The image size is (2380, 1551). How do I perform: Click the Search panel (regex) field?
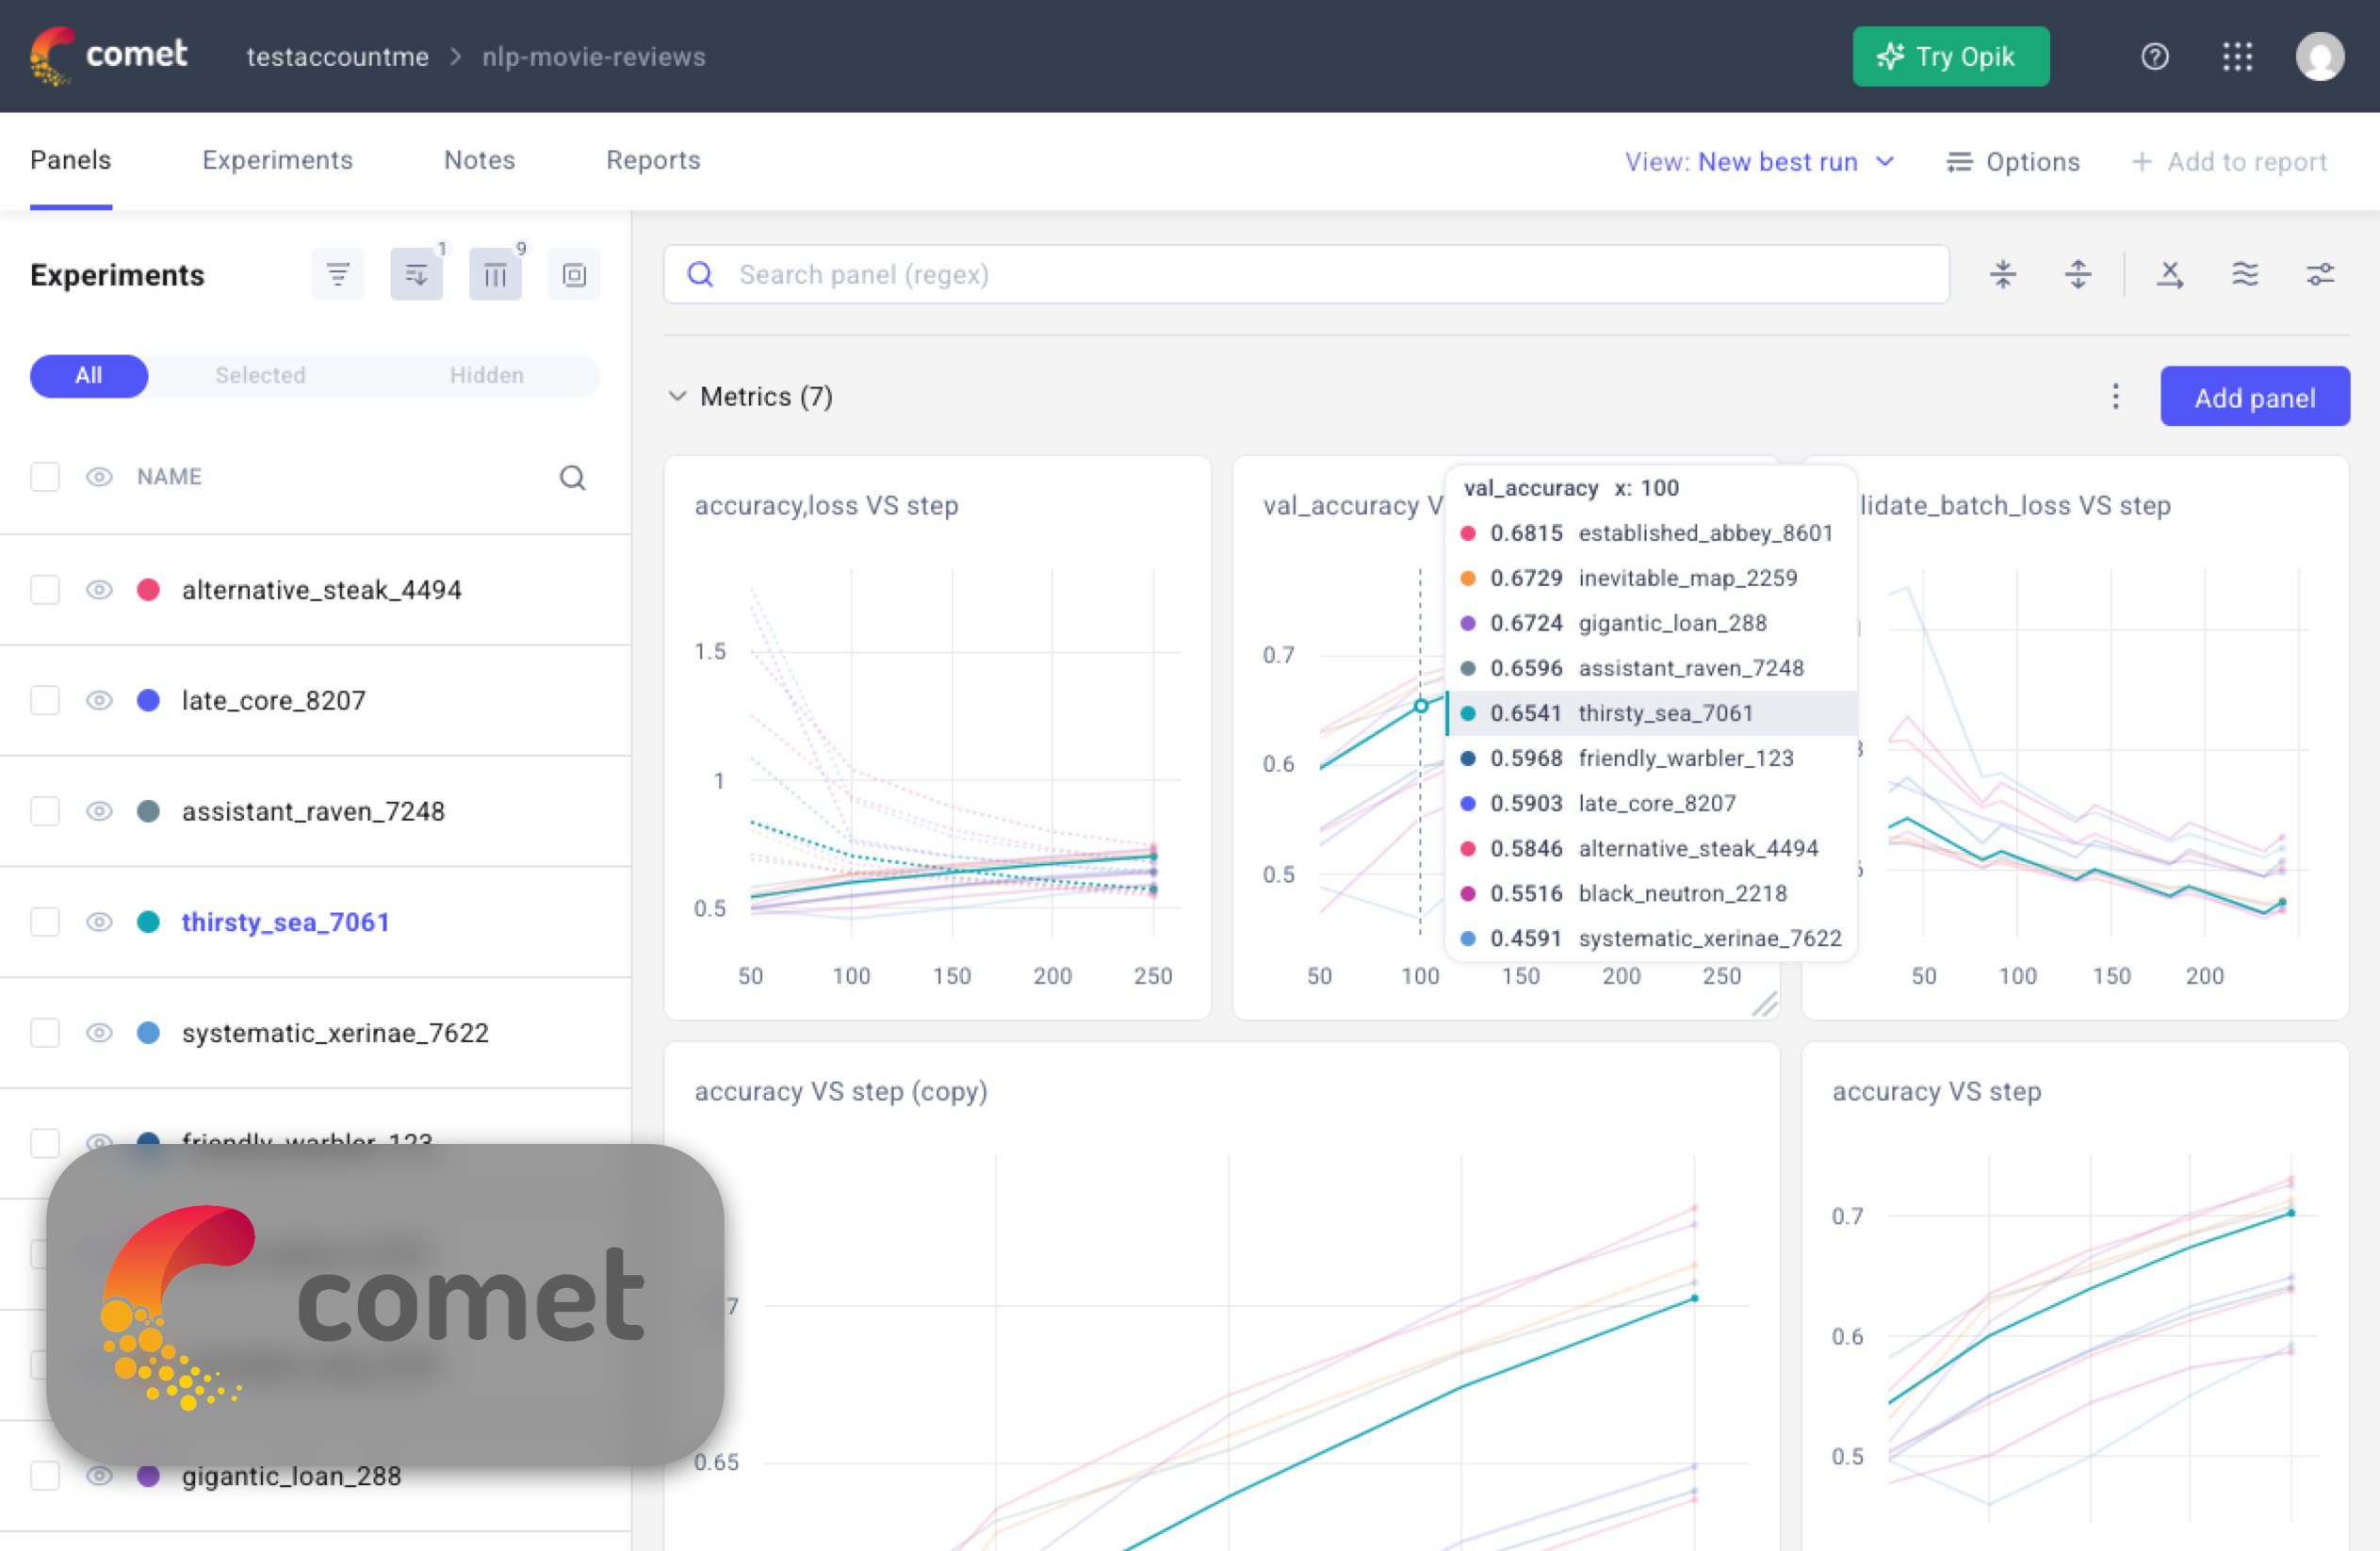[x=1306, y=275]
